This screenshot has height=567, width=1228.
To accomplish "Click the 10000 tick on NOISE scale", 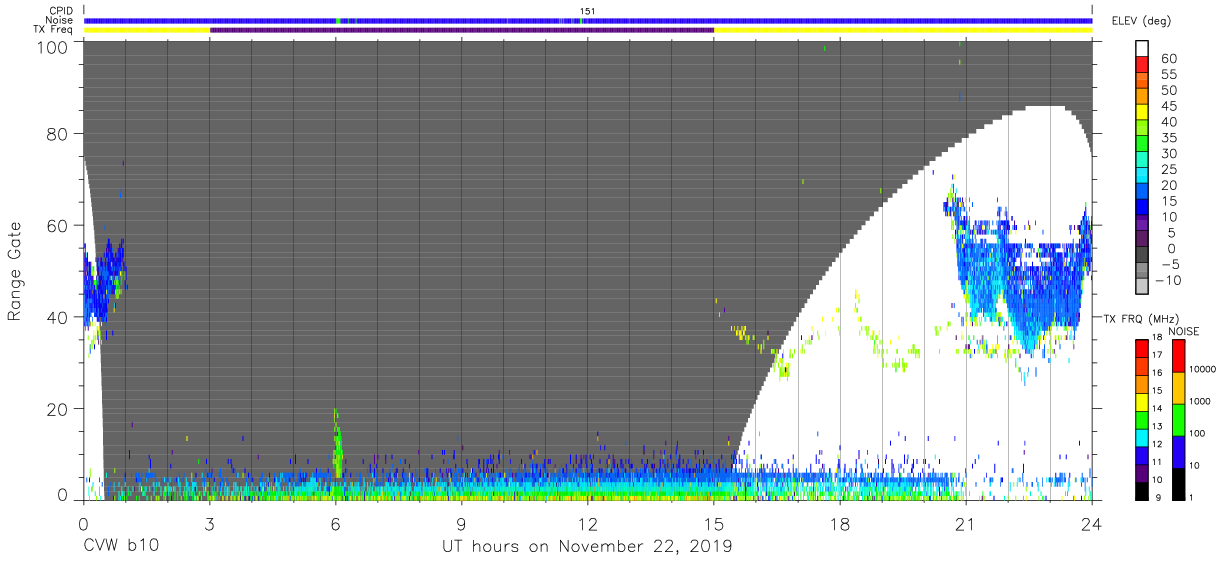I will tap(1205, 370).
